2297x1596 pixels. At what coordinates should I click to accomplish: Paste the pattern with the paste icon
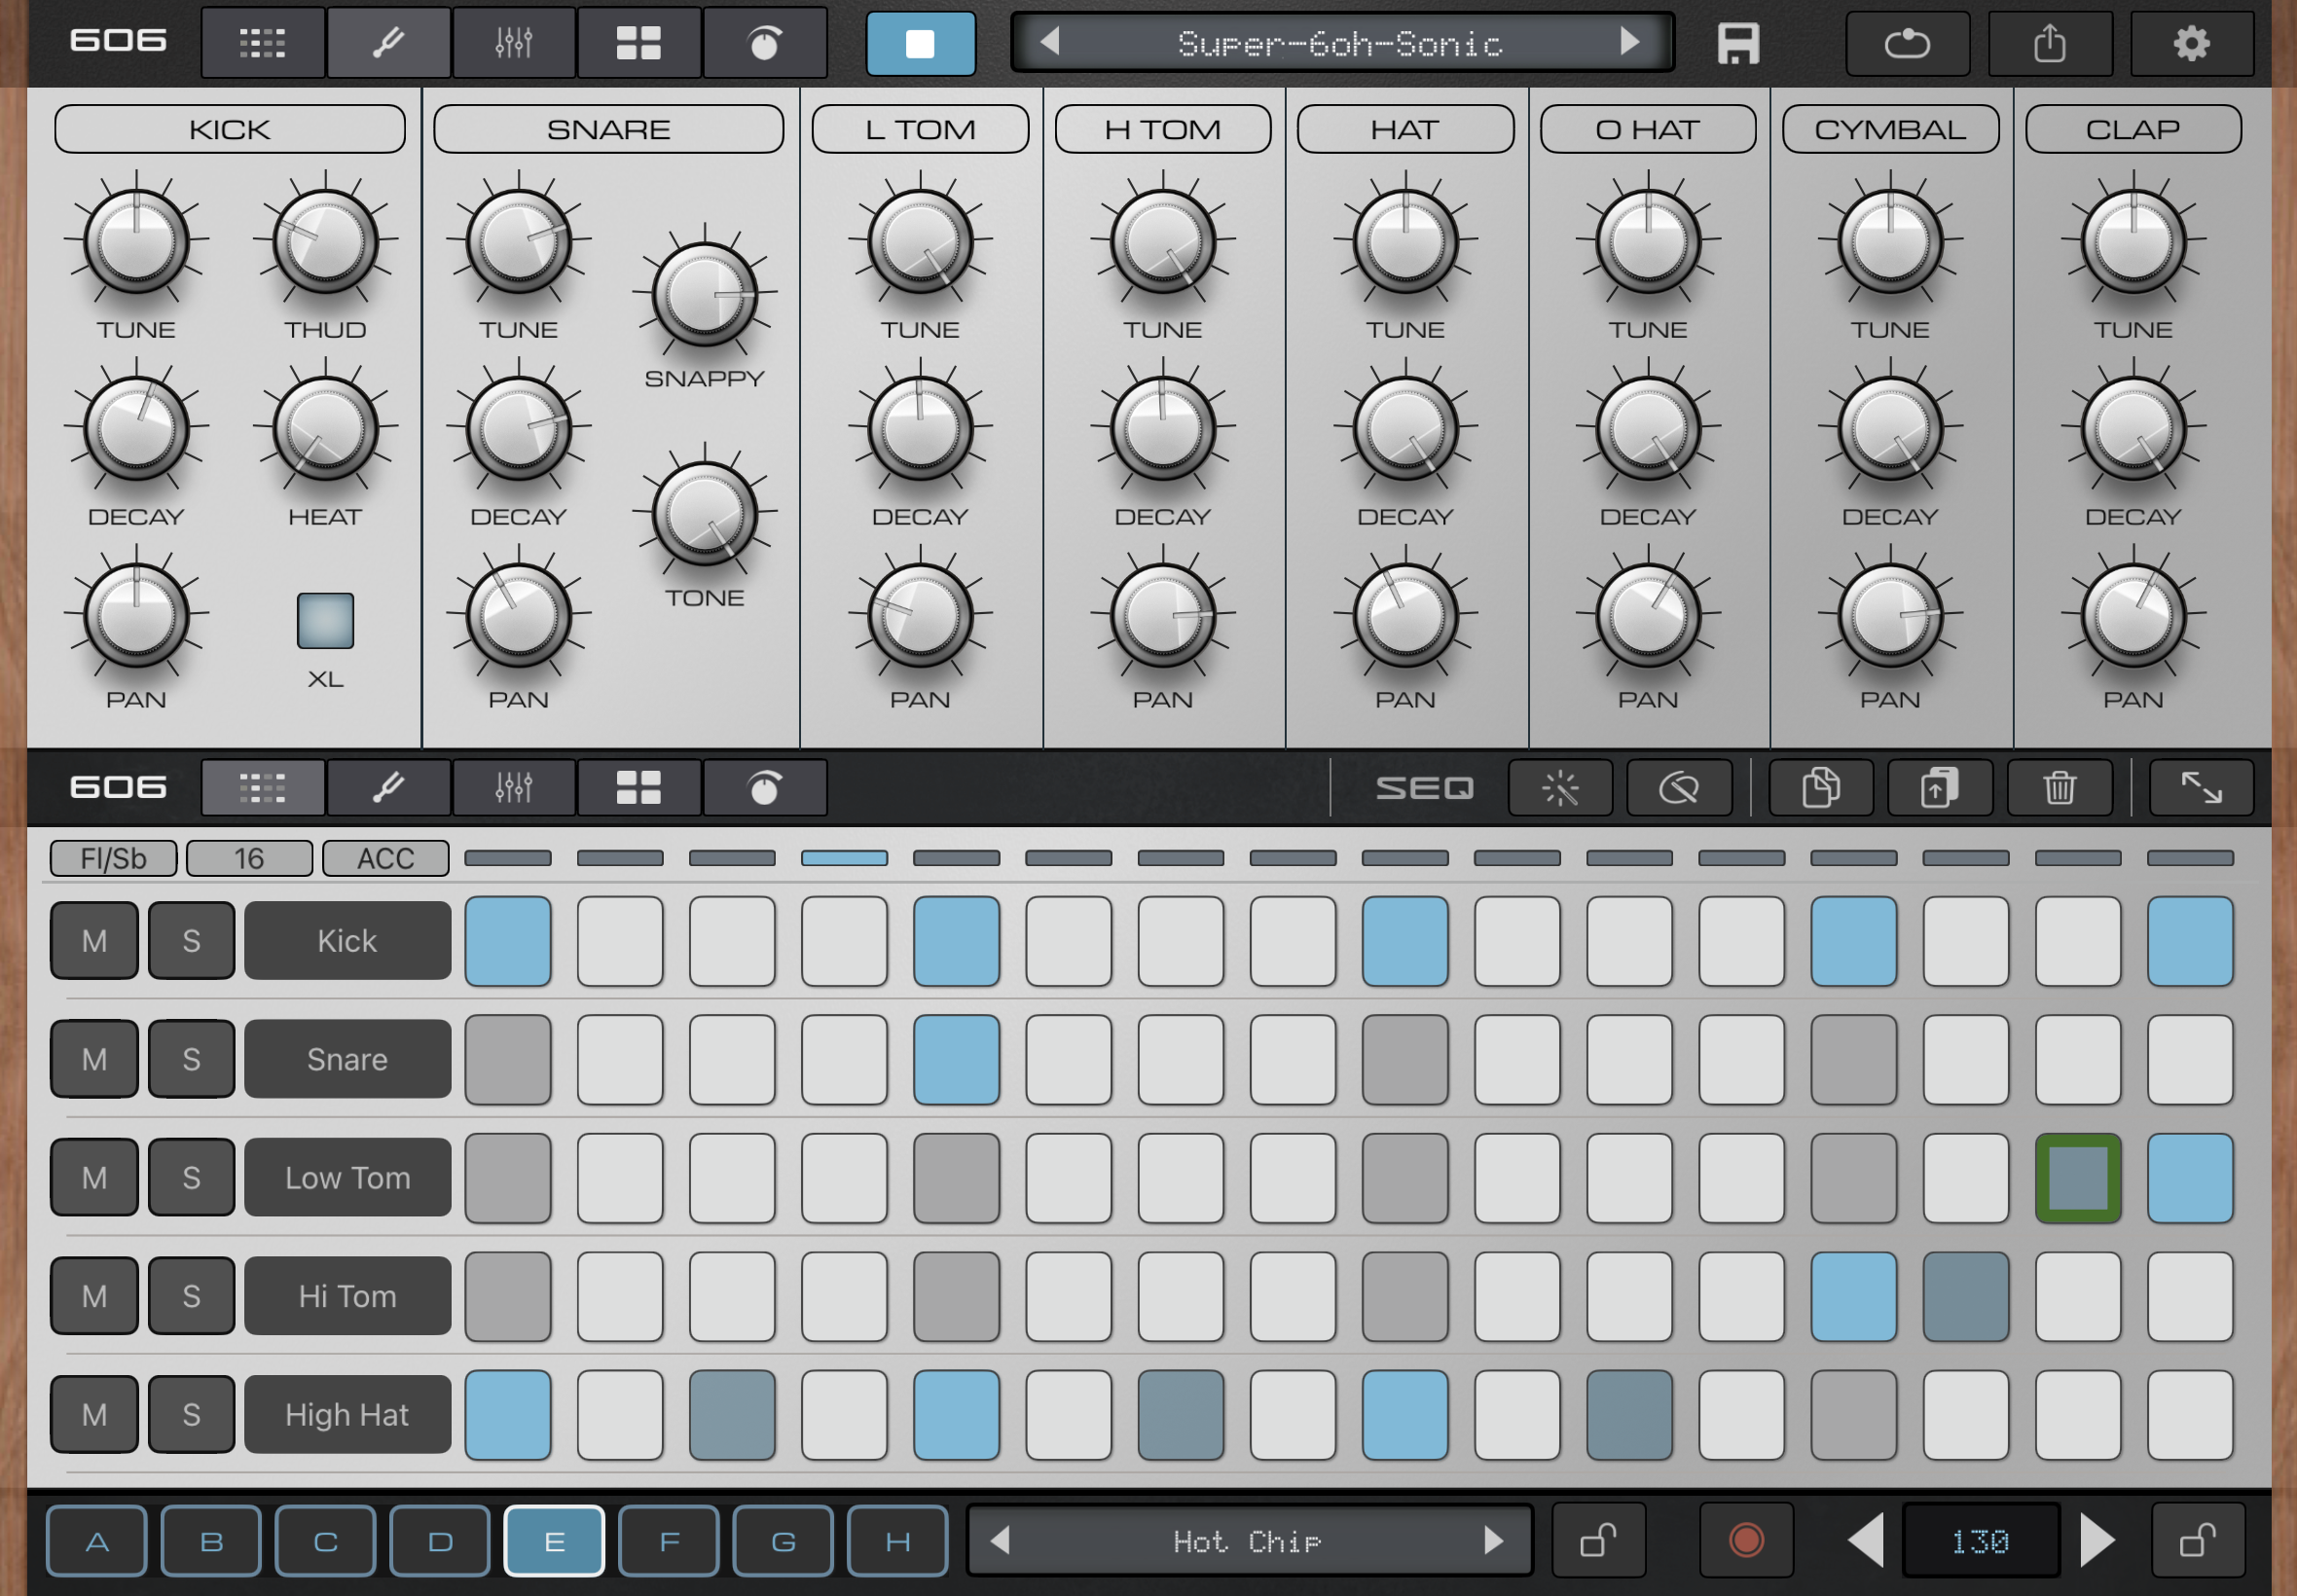coord(1940,788)
